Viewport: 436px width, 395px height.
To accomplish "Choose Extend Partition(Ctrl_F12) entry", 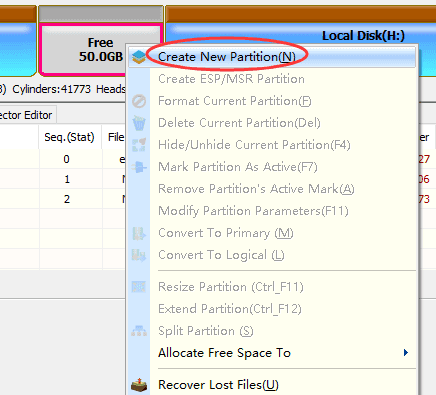I will pyautogui.click(x=273, y=309).
